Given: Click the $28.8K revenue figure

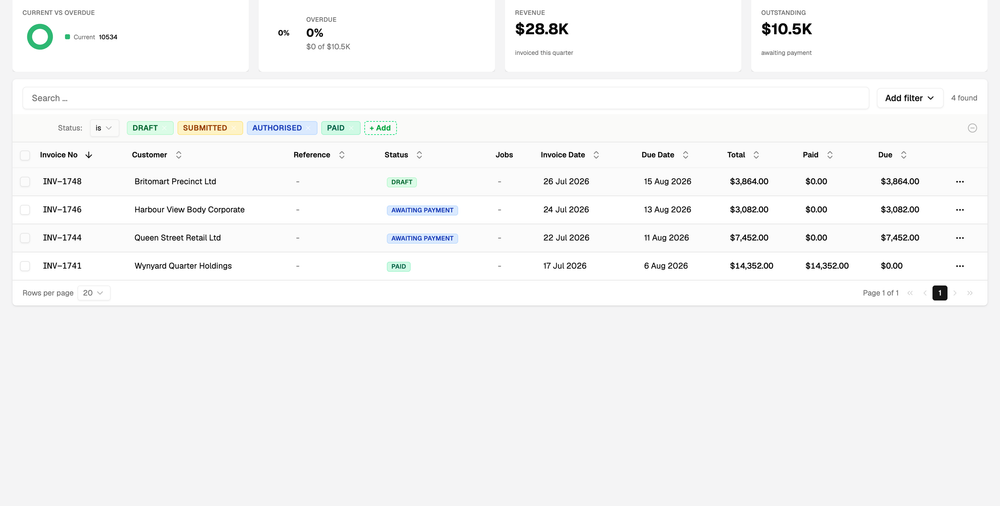Looking at the screenshot, I should (541, 29).
